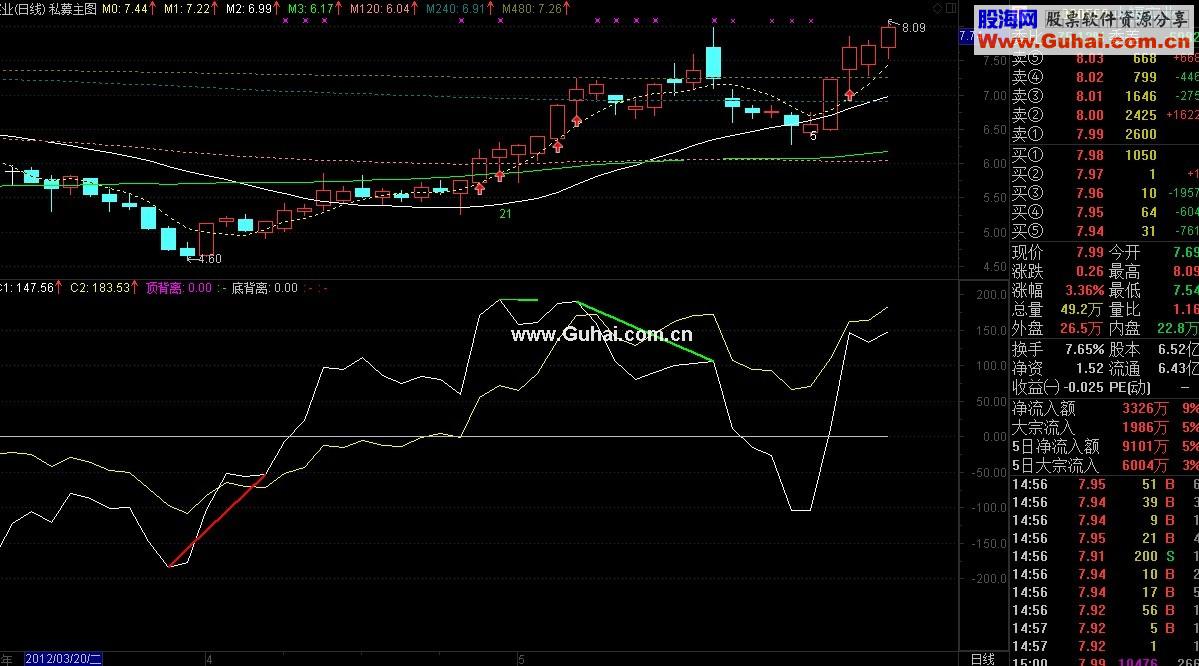The image size is (1199, 666).
Task: Click the 最高 label in quote panel
Action: [x=1124, y=271]
